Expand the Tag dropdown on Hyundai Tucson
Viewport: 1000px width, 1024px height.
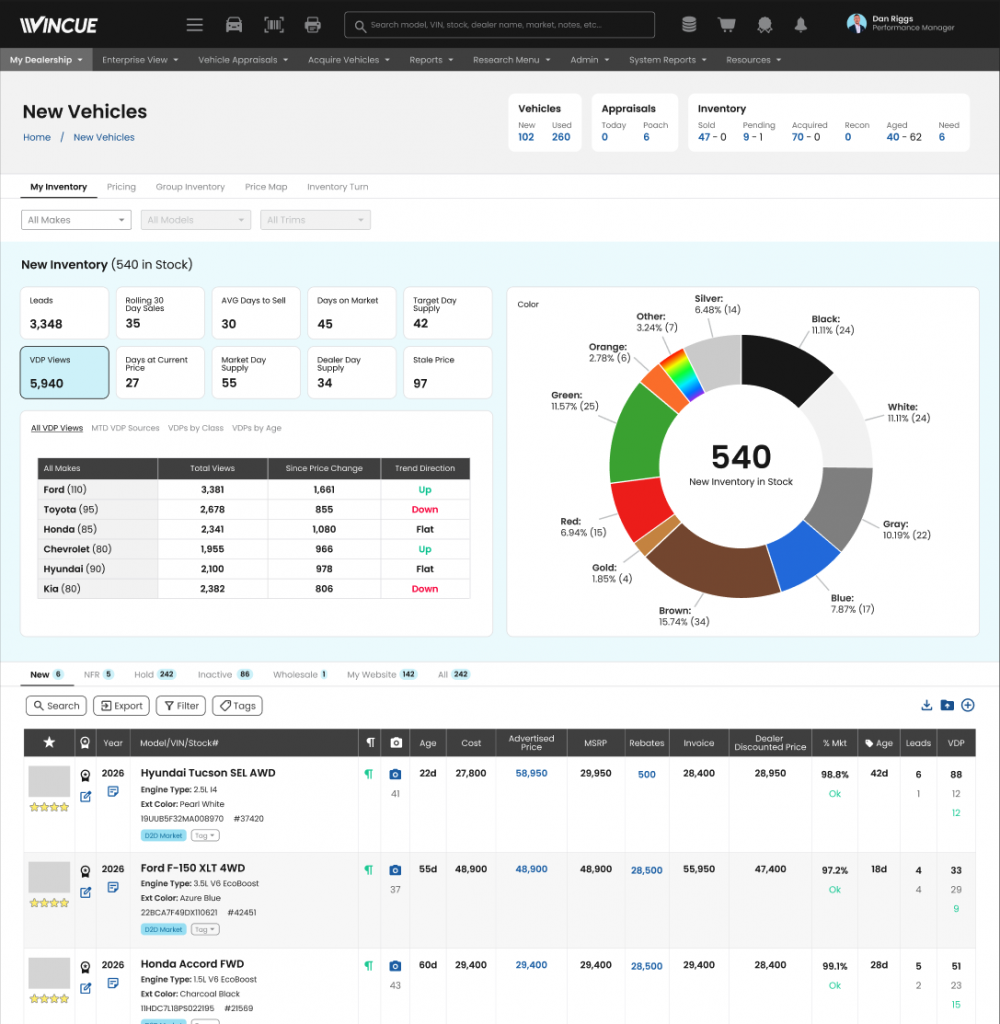pos(205,835)
